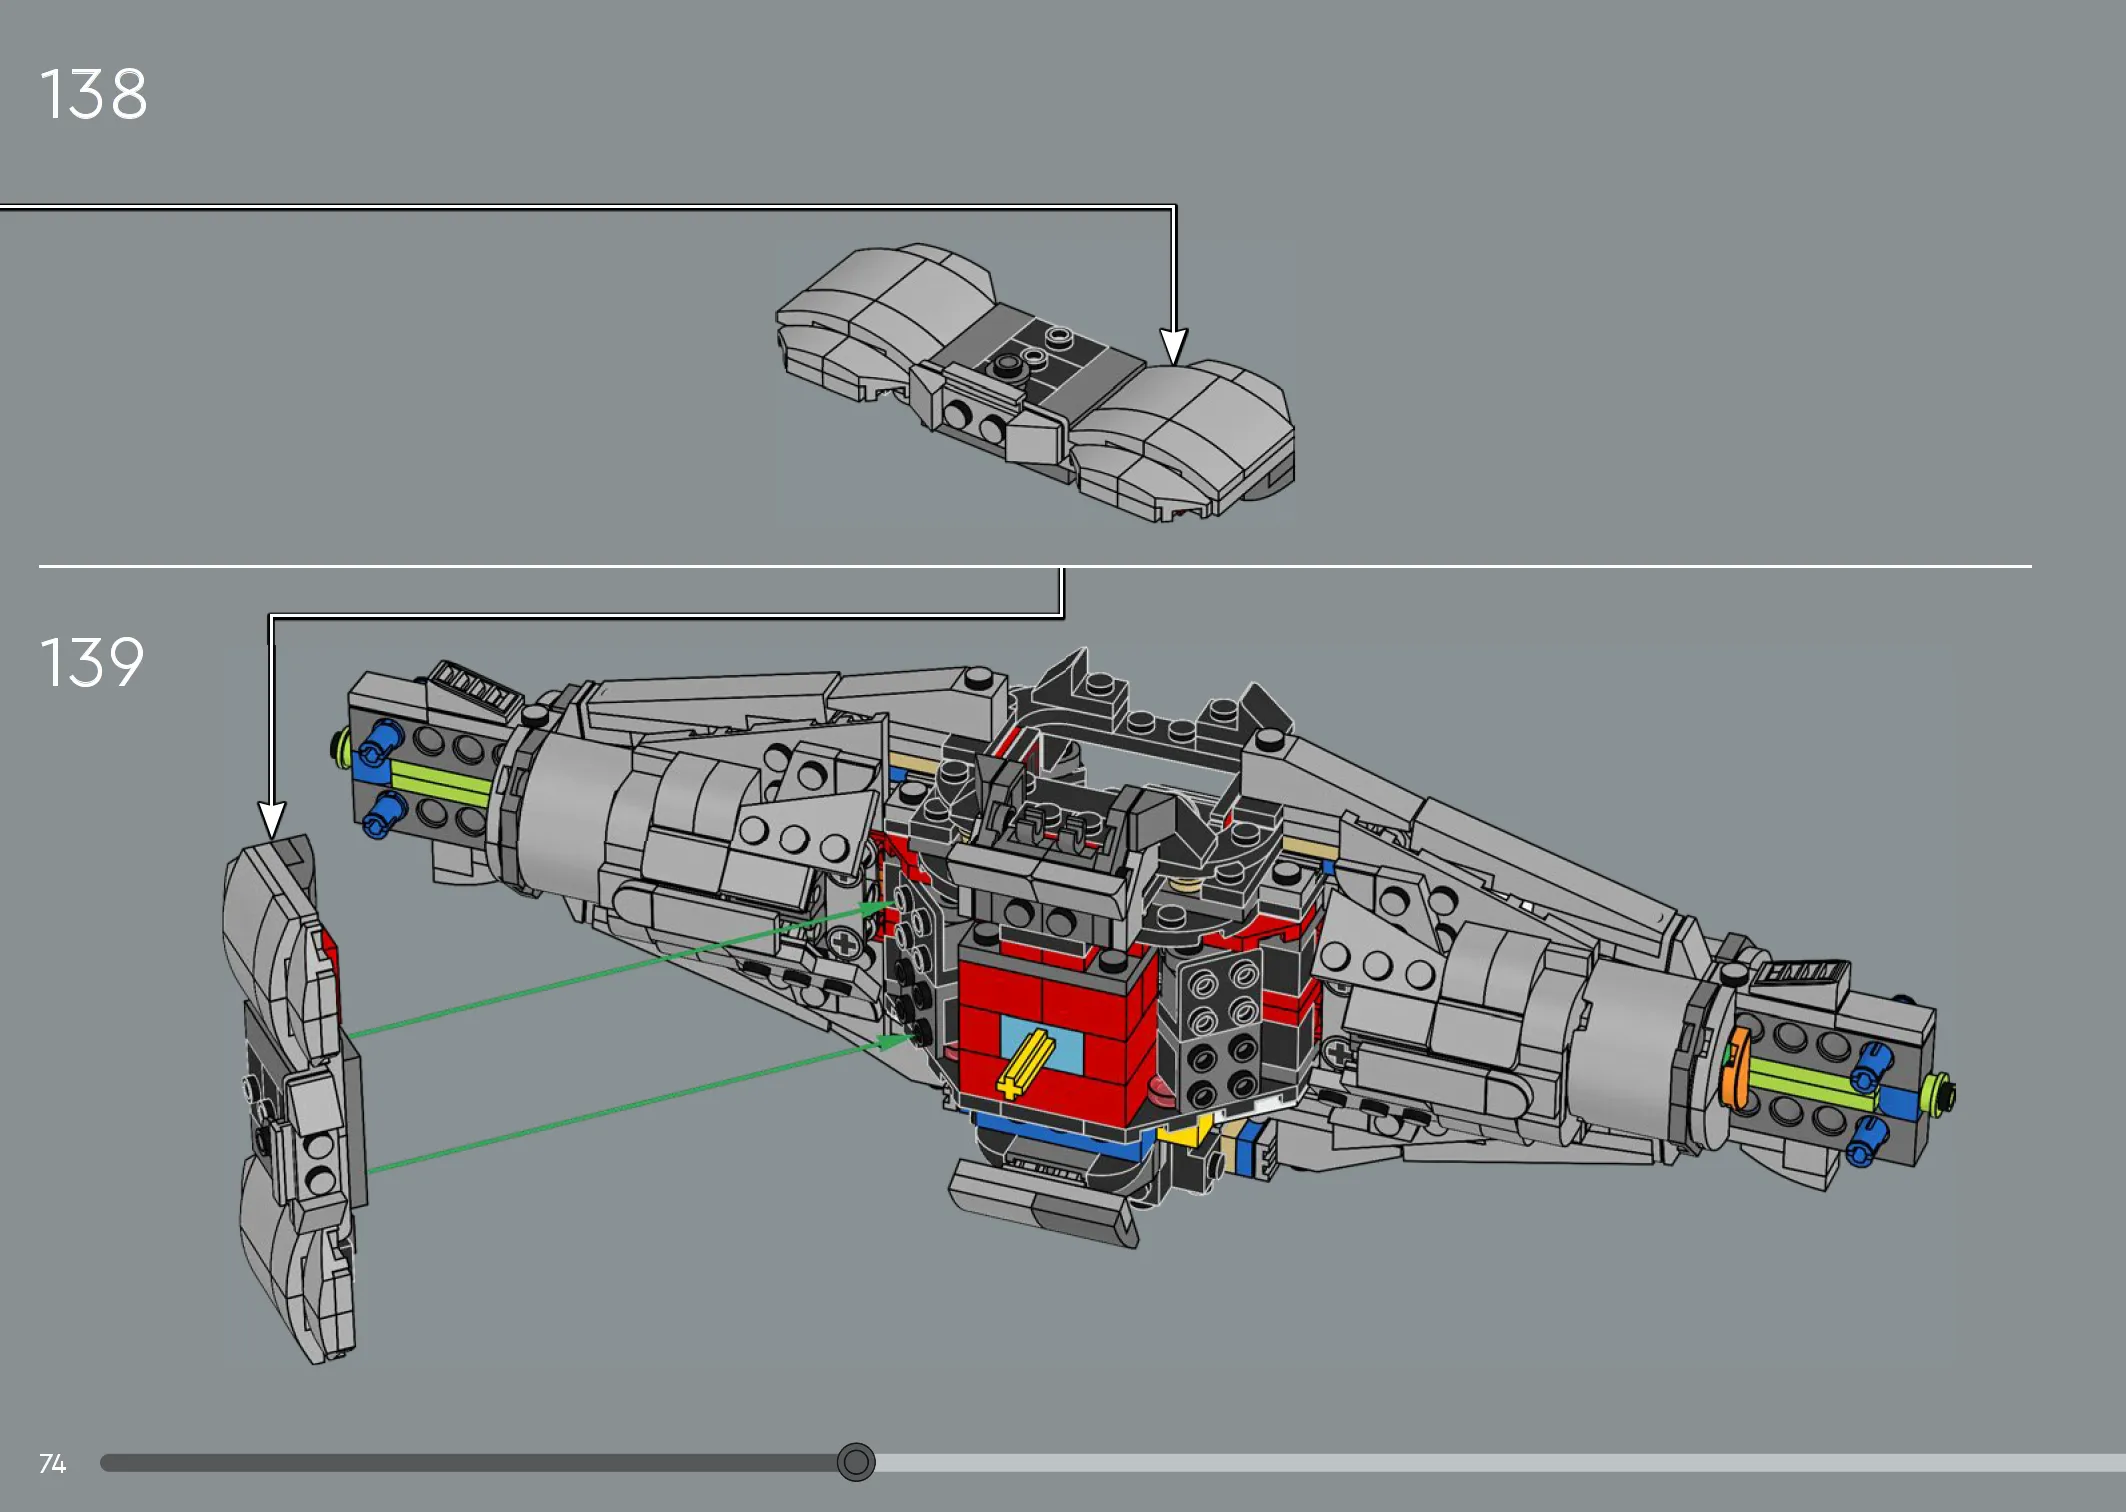The image size is (2126, 1512).
Task: Click the unfilled light part of the progress bar
Action: (1500, 1463)
